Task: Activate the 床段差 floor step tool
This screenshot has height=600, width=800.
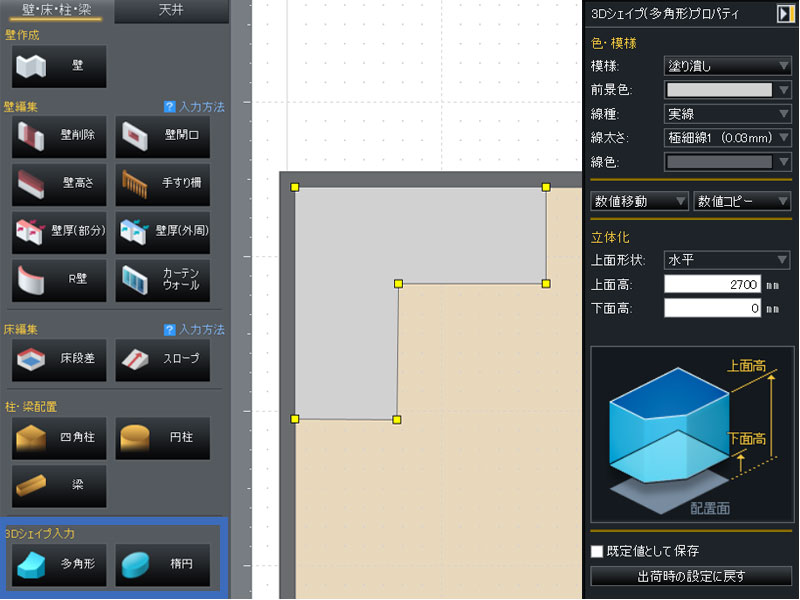Action: [x=59, y=358]
